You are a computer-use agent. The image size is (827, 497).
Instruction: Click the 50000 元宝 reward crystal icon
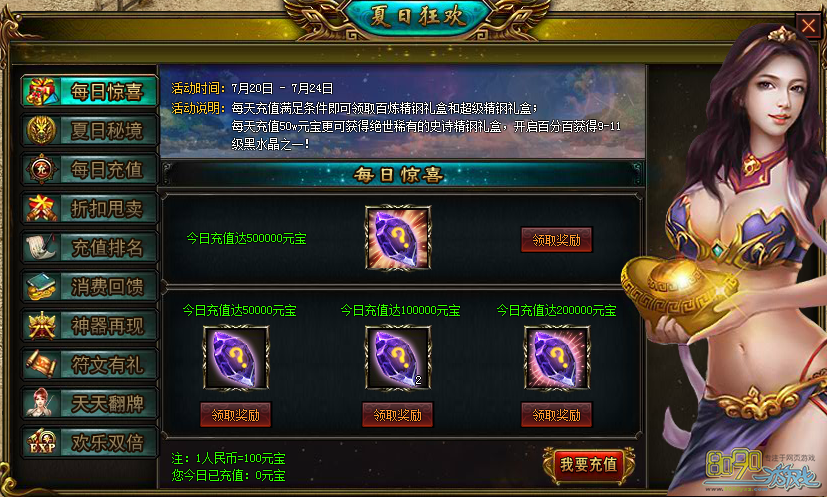point(236,358)
